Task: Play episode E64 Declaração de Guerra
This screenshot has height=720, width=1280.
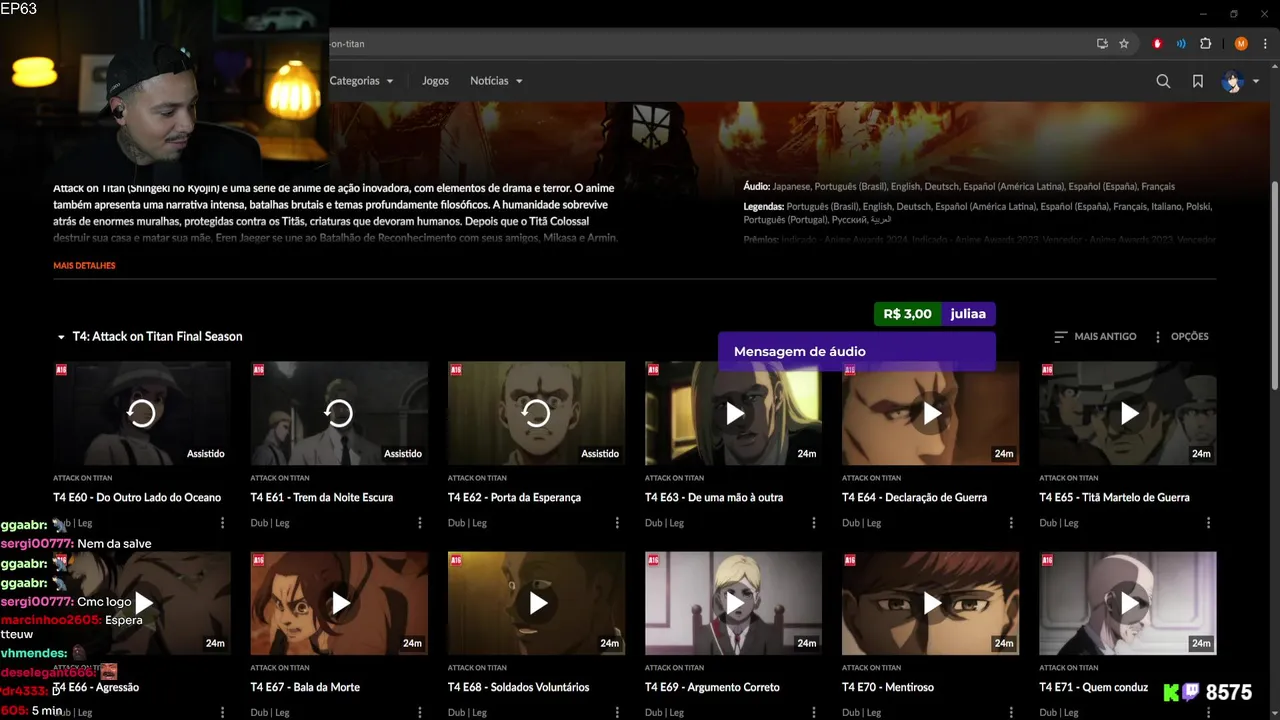Action: coord(931,413)
